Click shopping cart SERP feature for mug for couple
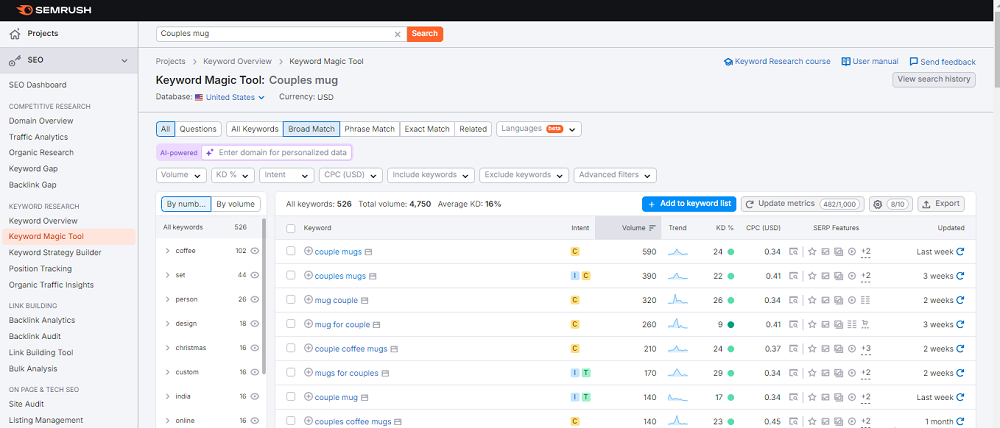 [865, 324]
